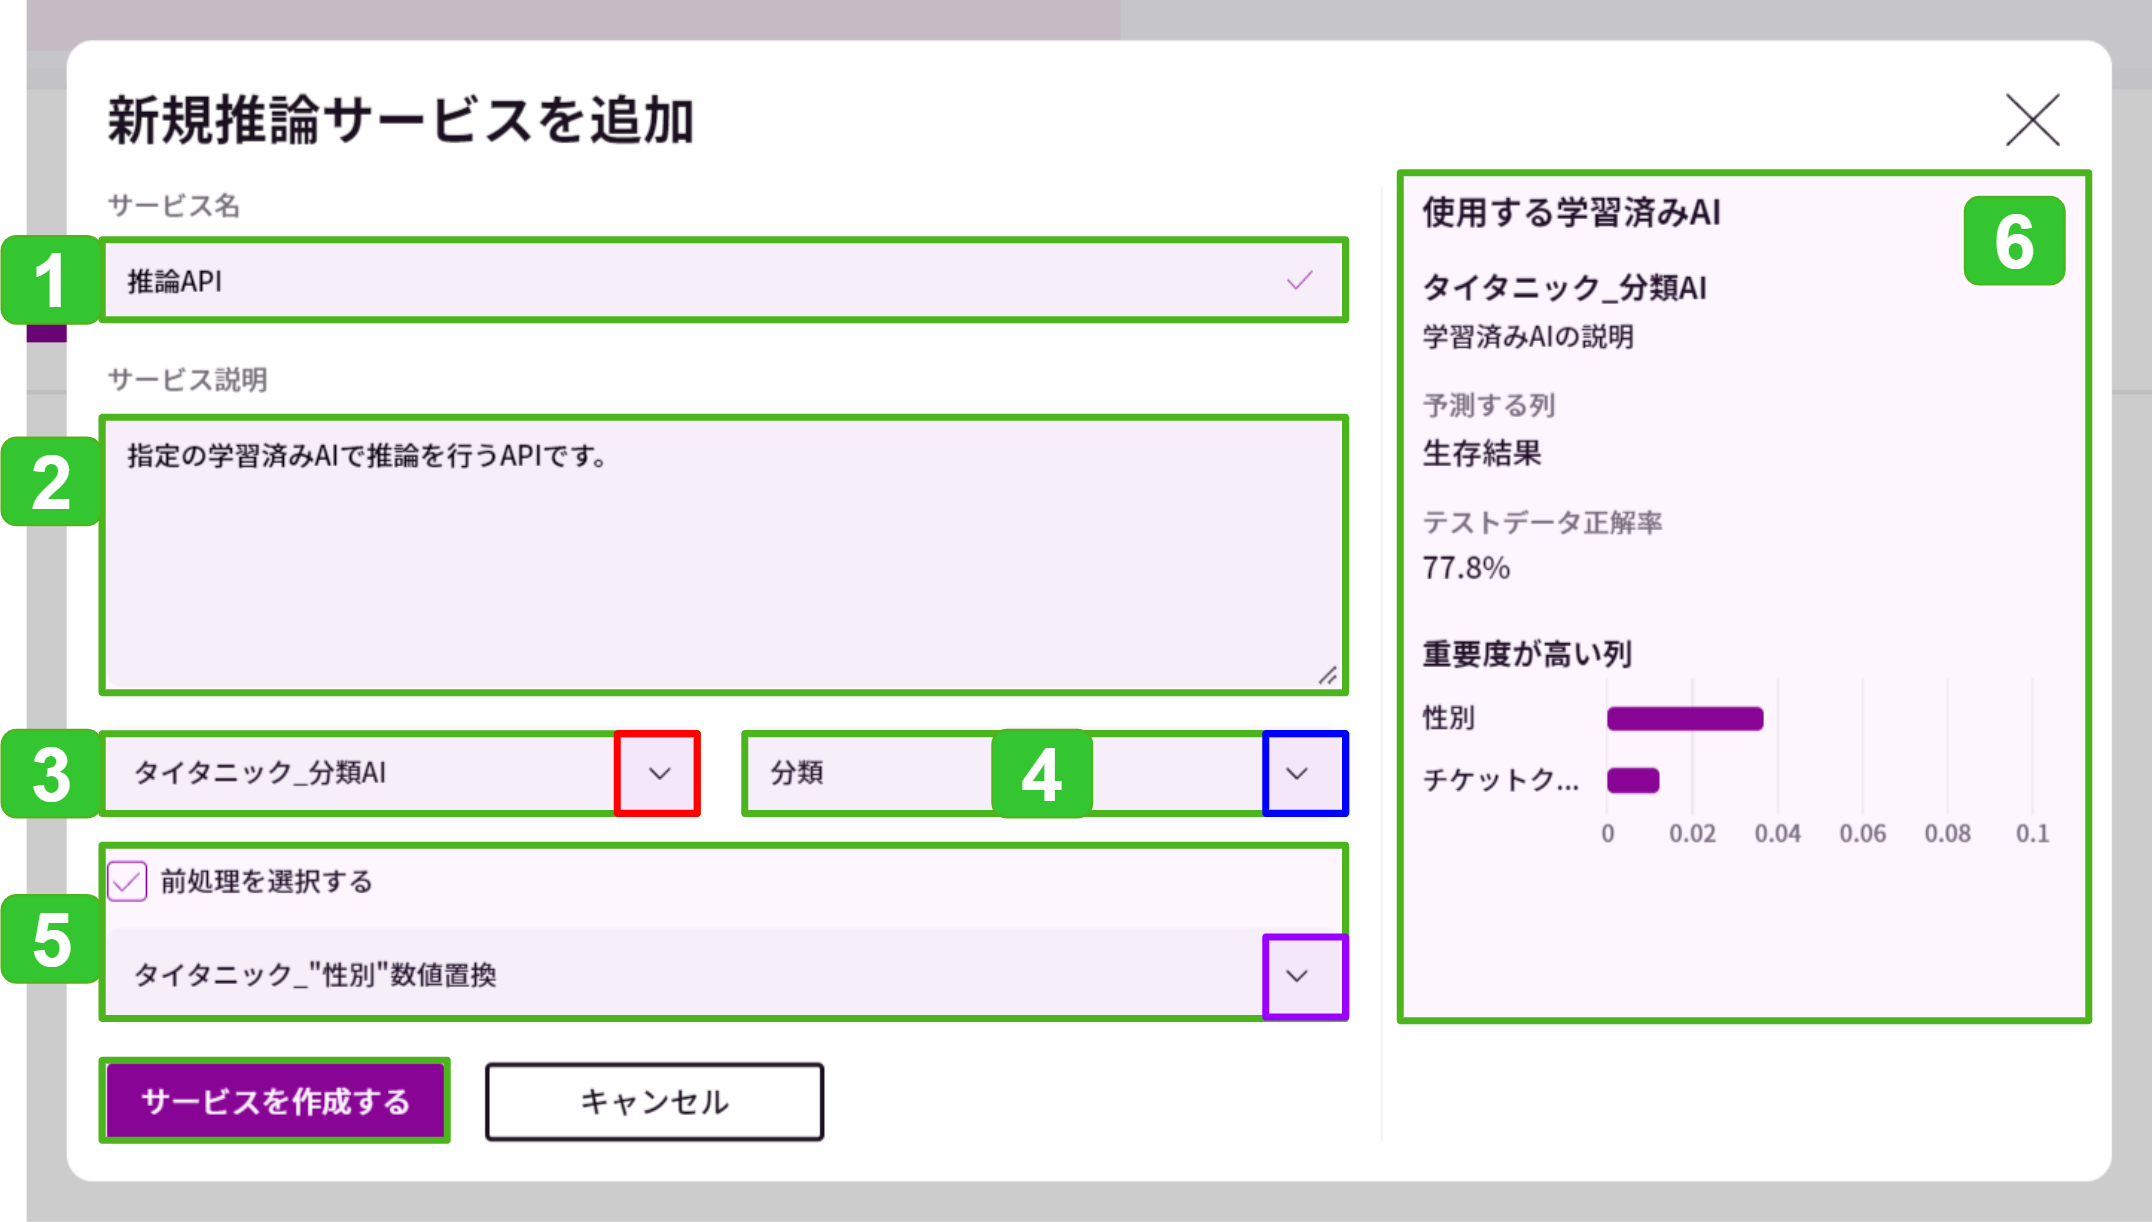
Task: Click the 学習済みAIの説明 description label
Action: coord(1528,338)
